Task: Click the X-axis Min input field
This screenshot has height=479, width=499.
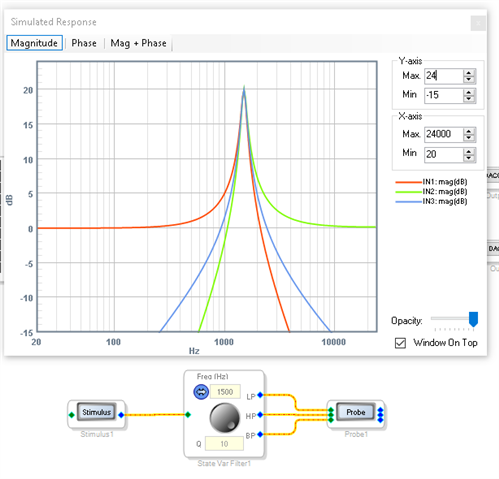Action: [443, 154]
